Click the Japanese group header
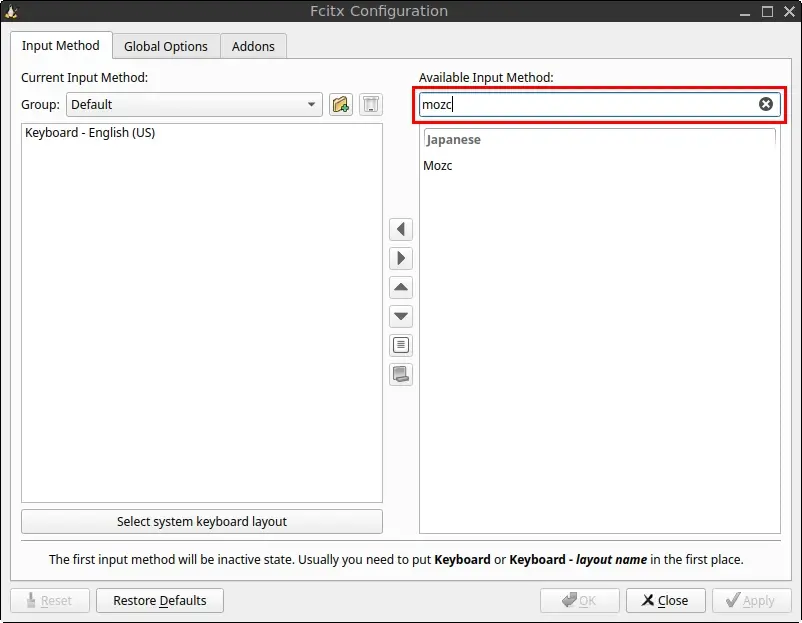 pyautogui.click(x=599, y=140)
